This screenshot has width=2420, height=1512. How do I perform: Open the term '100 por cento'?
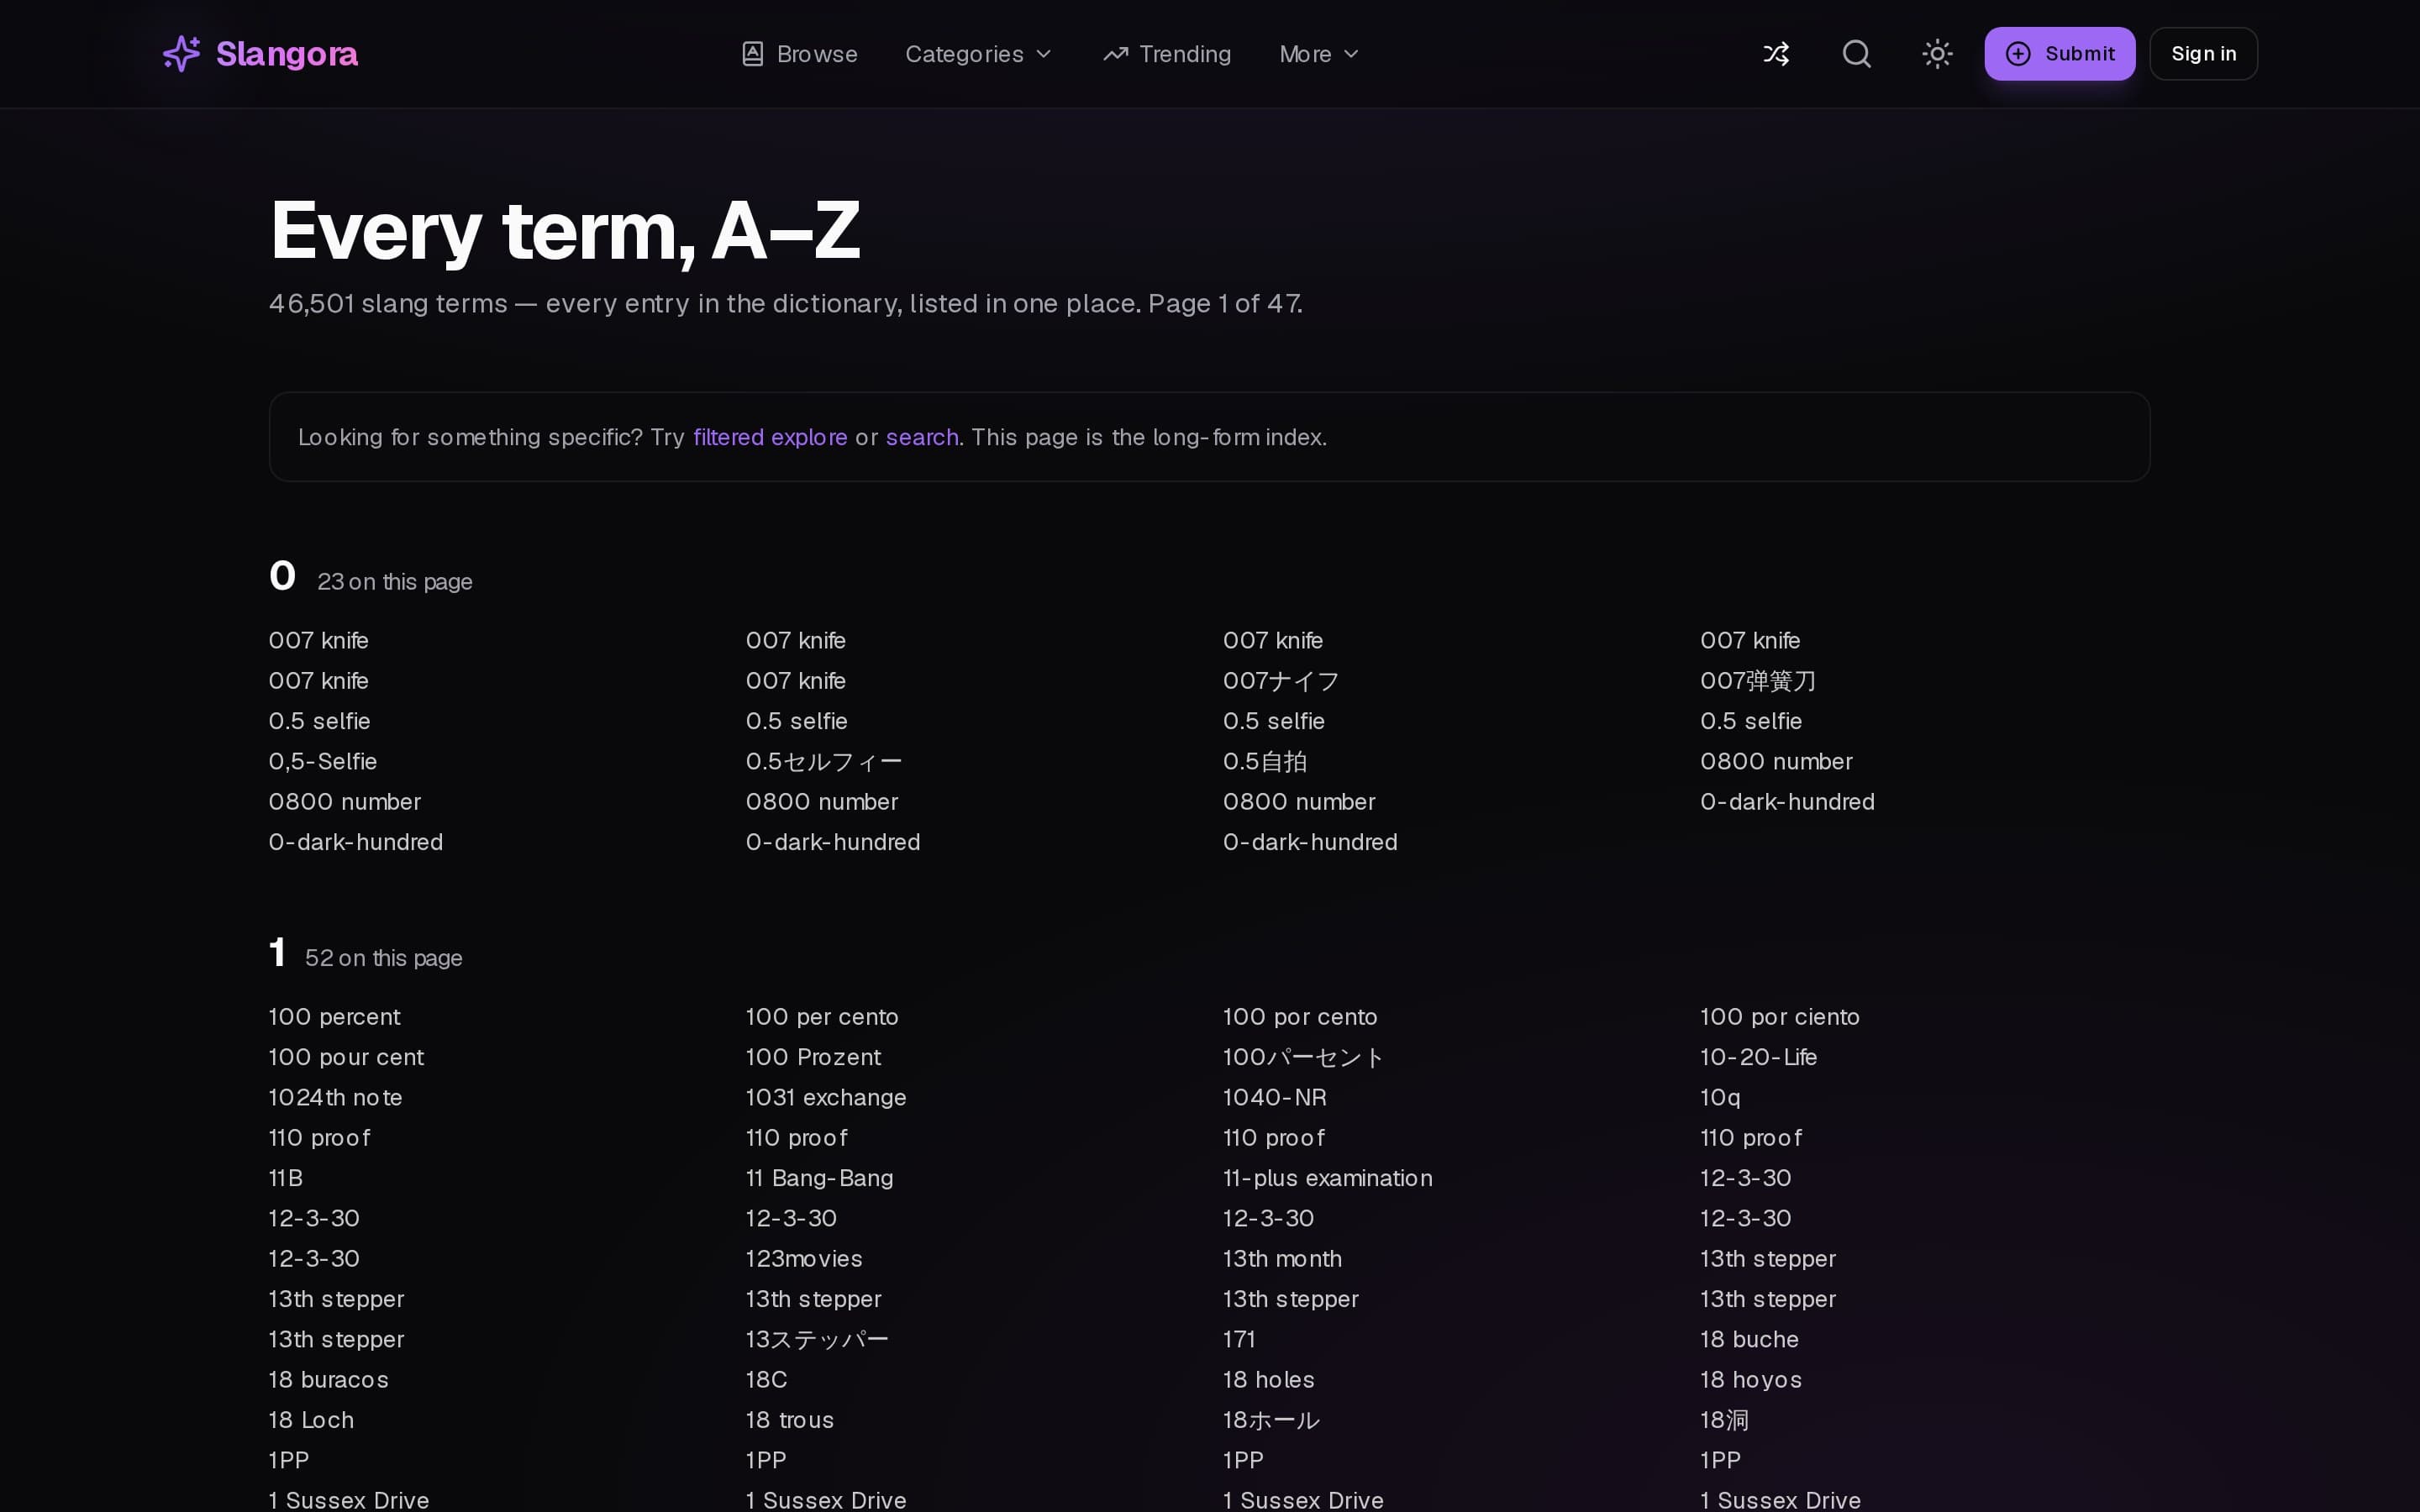(x=1300, y=1017)
